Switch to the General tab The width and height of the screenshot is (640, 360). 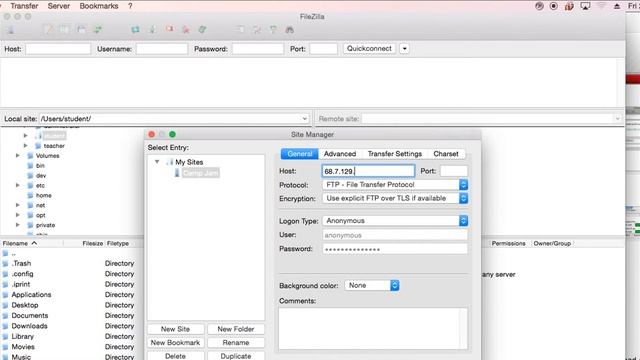click(300, 154)
